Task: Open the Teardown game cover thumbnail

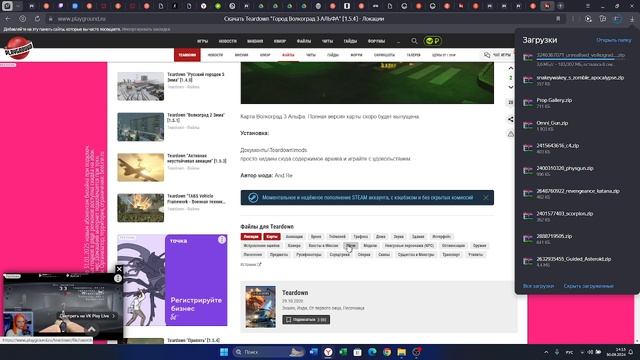Action: [260, 307]
